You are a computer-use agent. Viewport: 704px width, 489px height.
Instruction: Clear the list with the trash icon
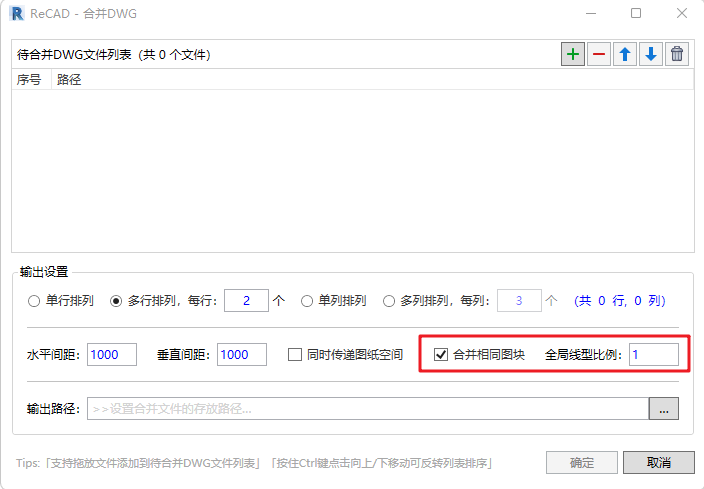click(677, 54)
